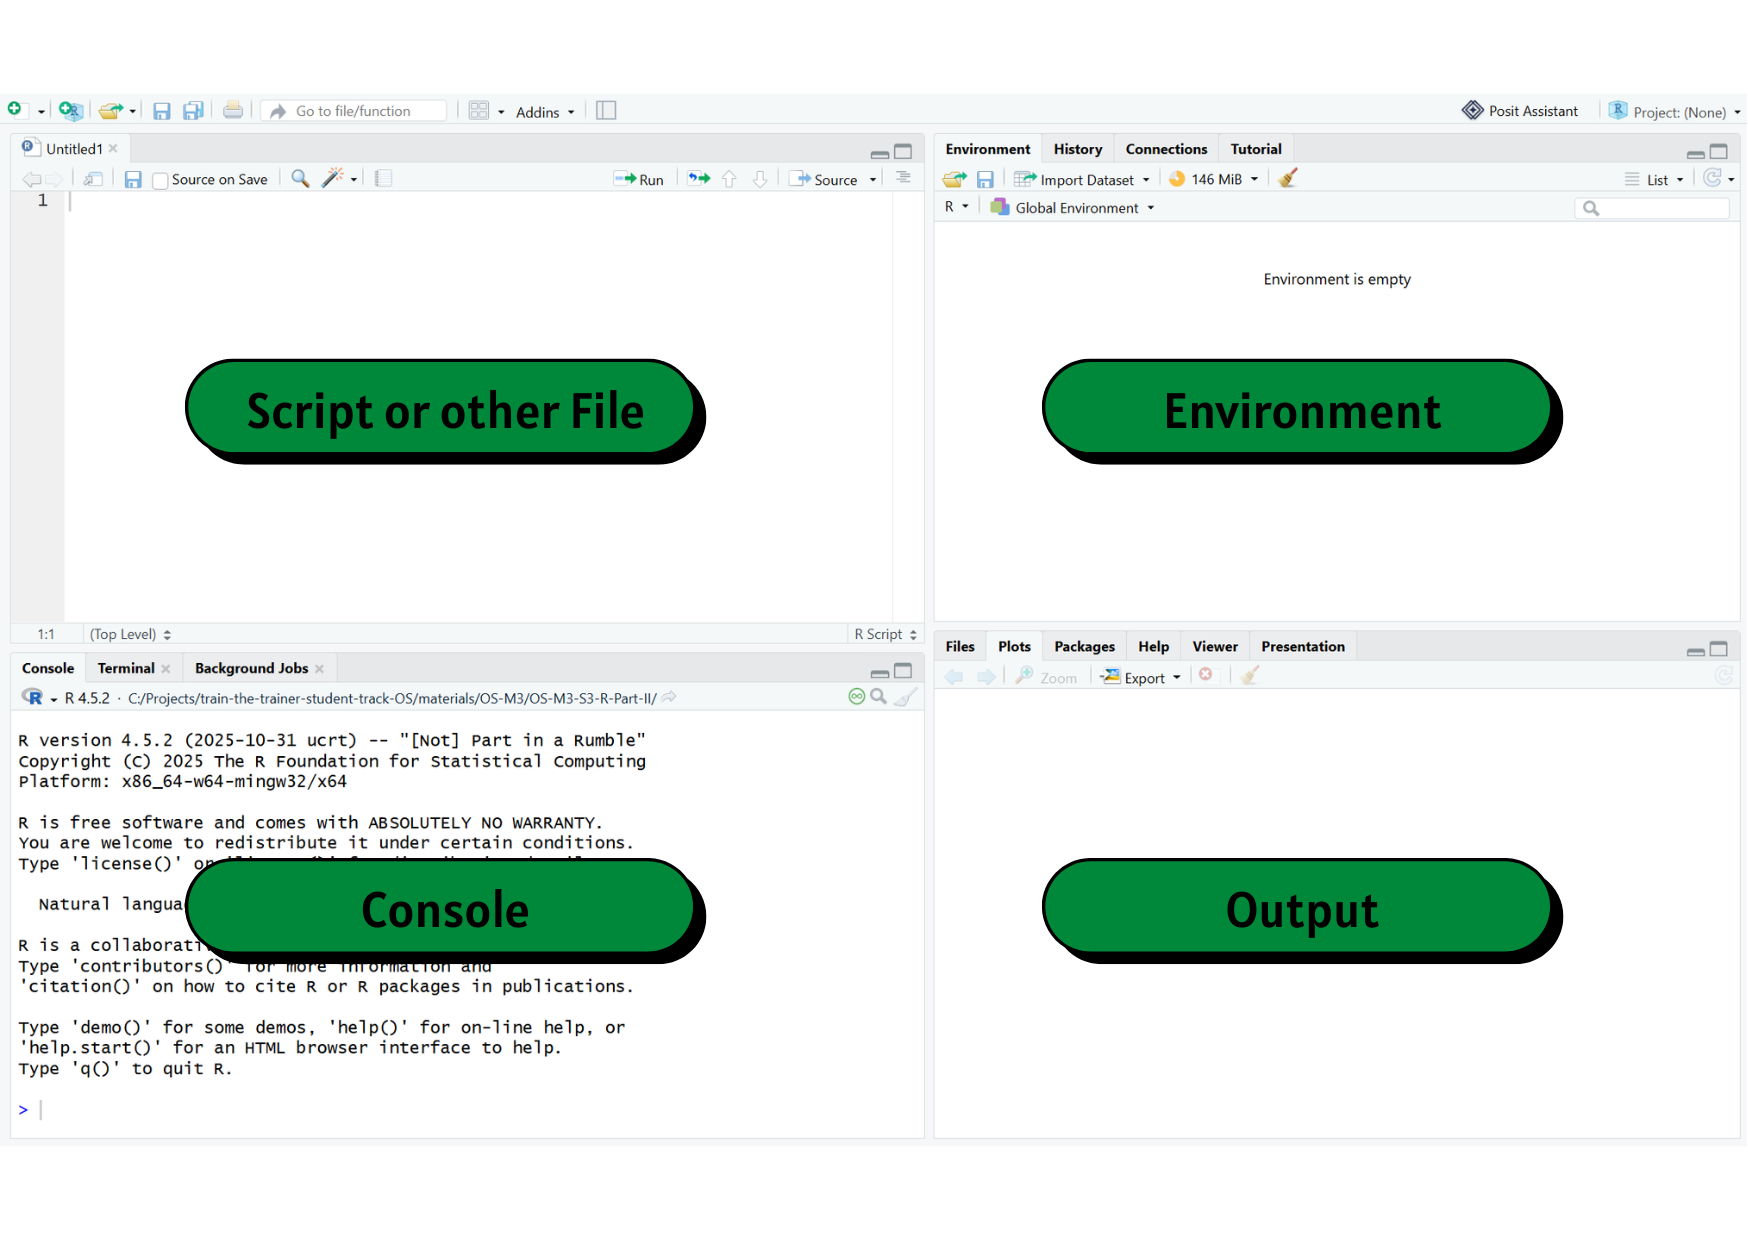Close the Untitled1 tab
This screenshot has width=1748, height=1240.
click(114, 149)
